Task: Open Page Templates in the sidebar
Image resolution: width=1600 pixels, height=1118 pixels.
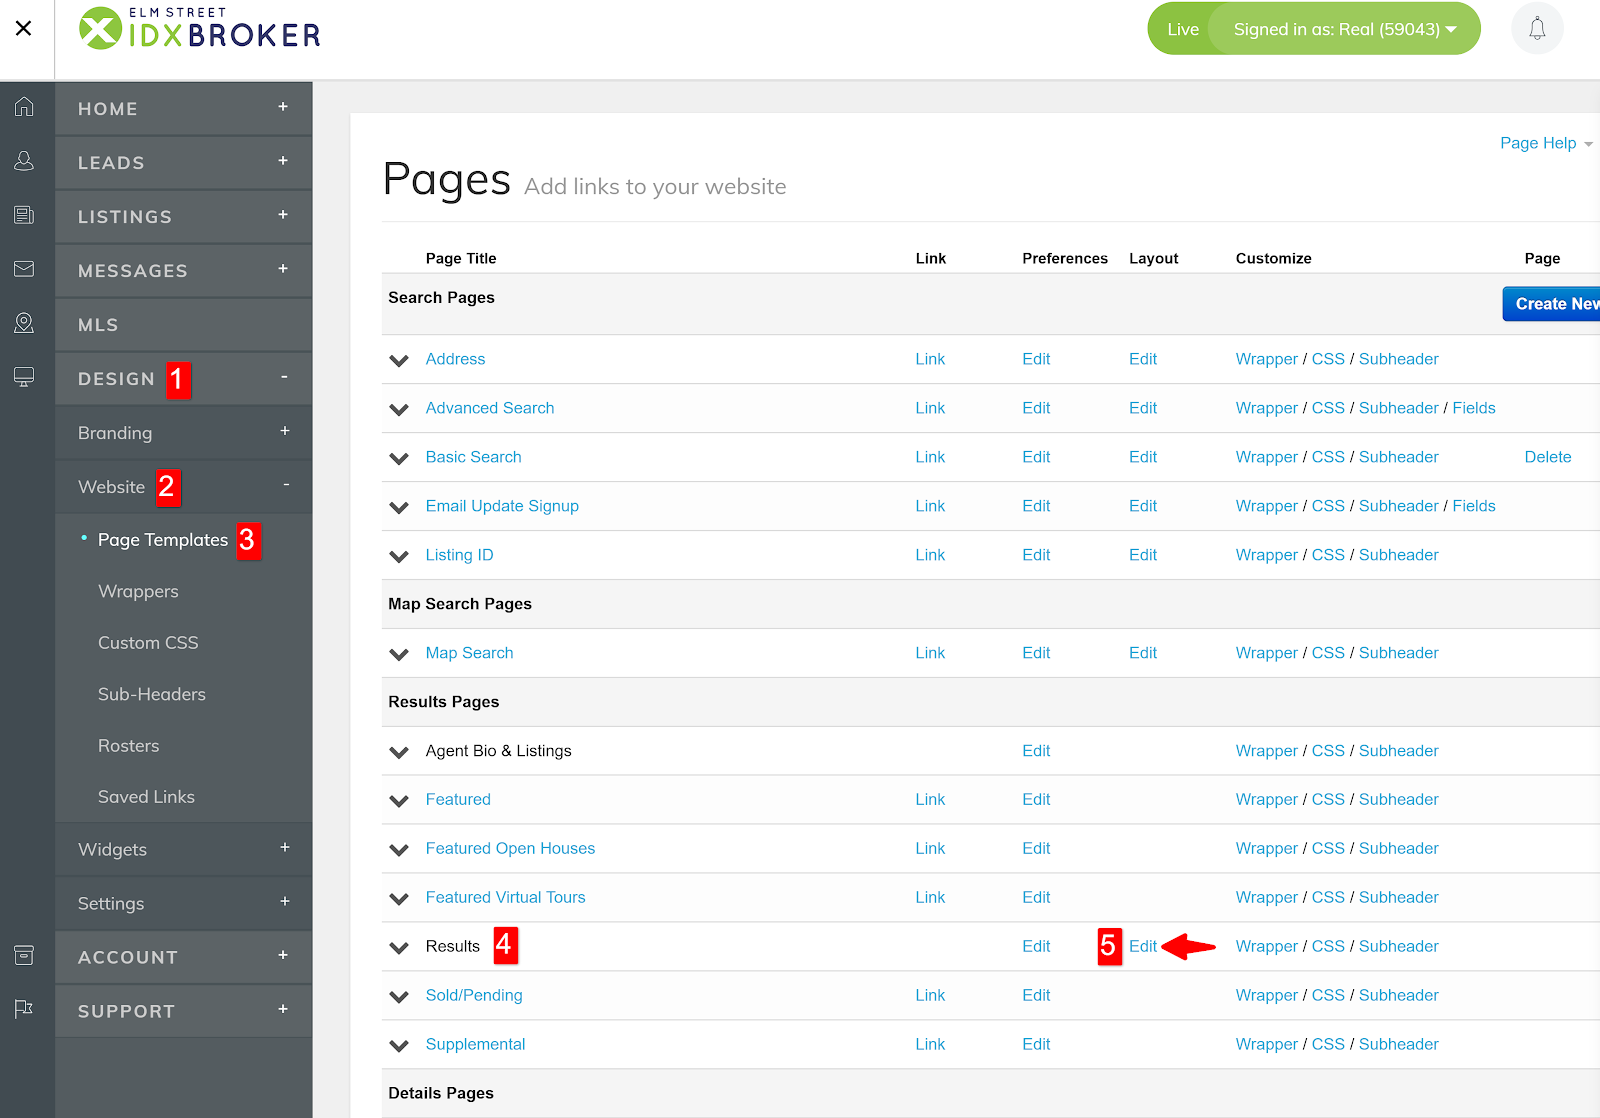Action: click(x=163, y=540)
